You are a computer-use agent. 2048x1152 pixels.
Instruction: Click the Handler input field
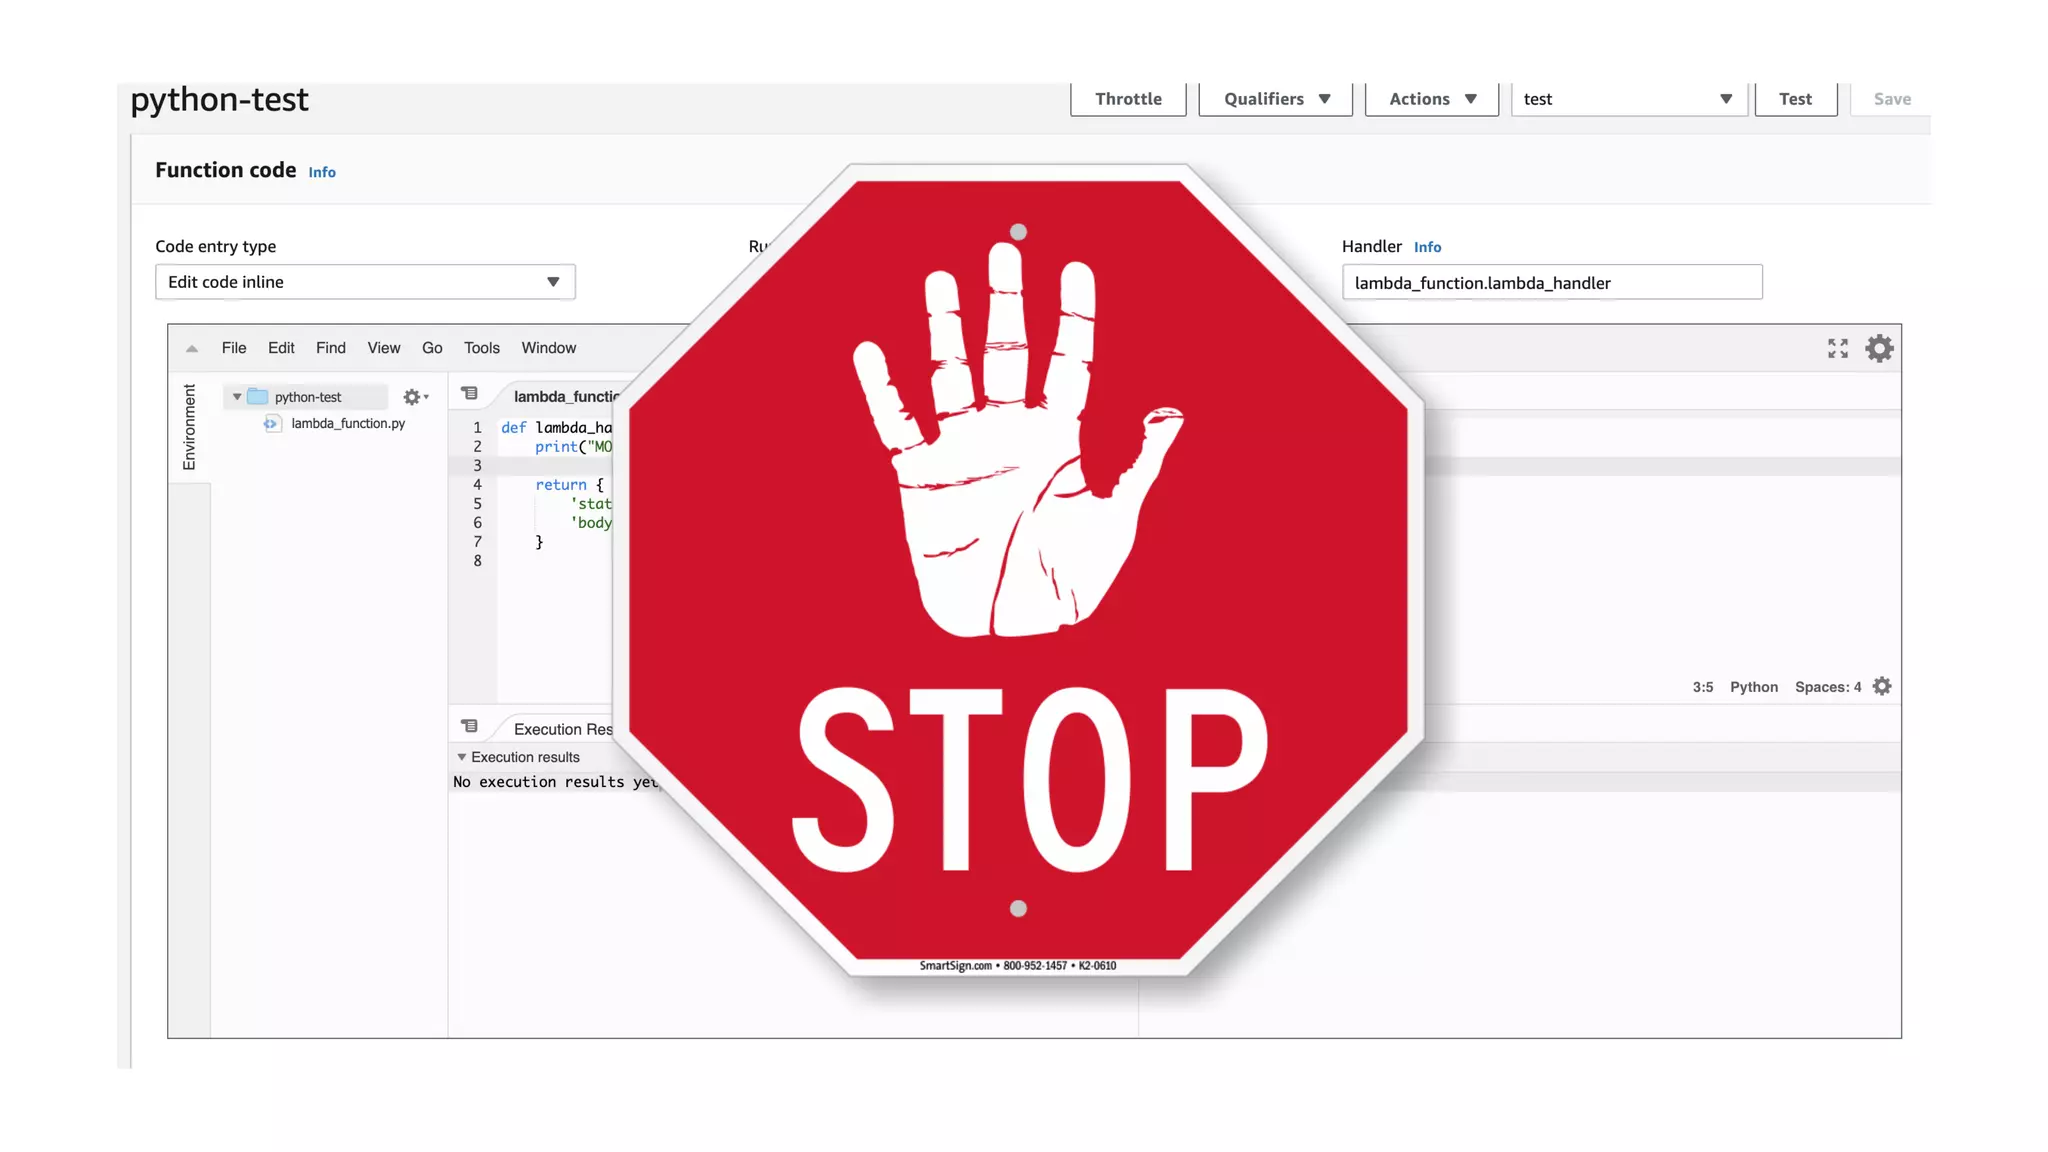[1551, 283]
